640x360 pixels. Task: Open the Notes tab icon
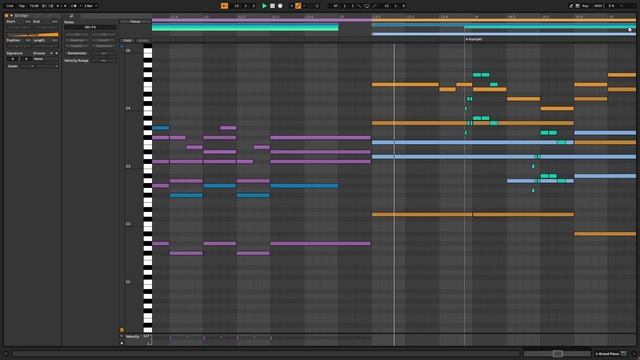click(71, 16)
